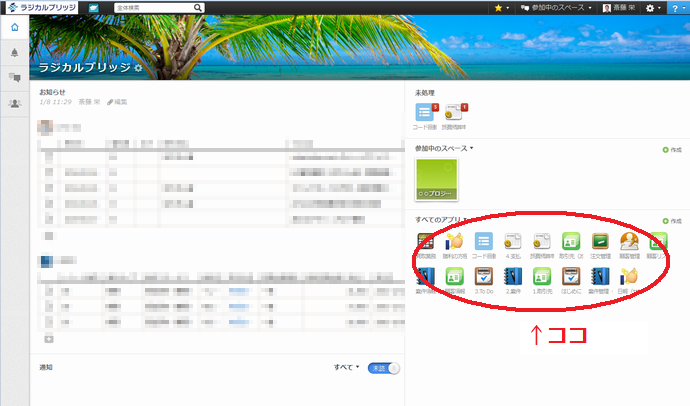Click 編集 link under お知らせ
This screenshot has height=406, width=690.
117,102
